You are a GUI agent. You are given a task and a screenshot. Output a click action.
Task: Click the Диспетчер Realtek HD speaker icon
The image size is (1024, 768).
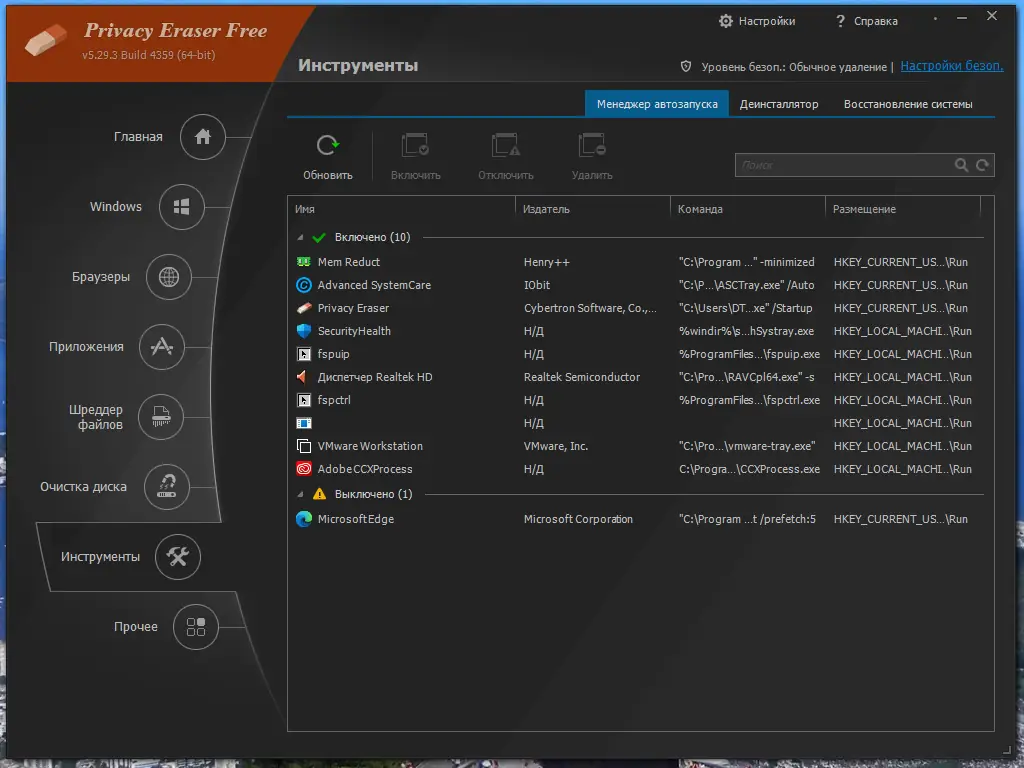click(x=302, y=377)
